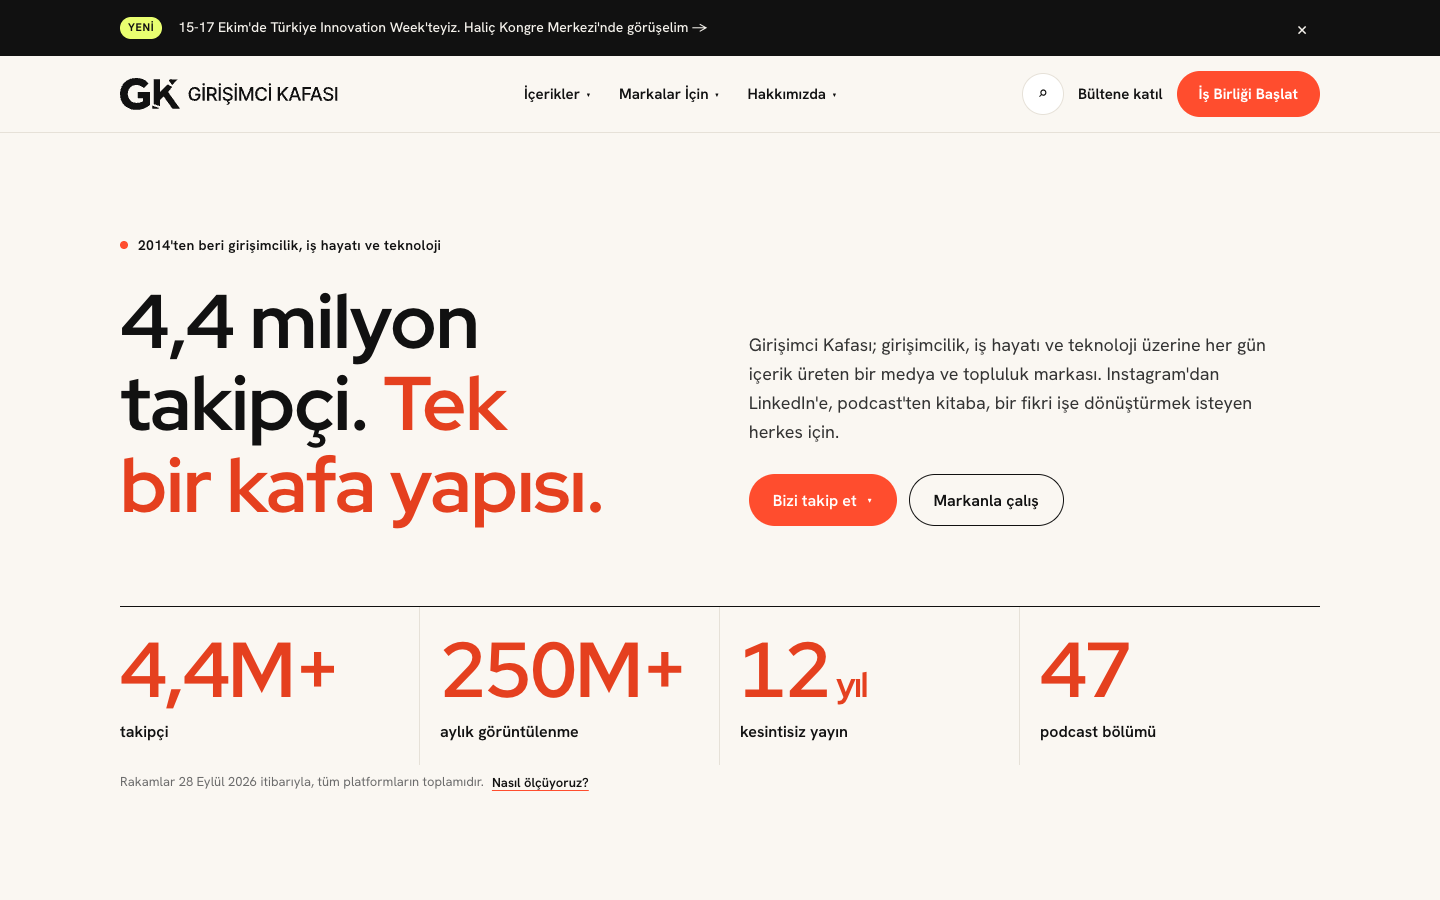The image size is (1440, 900).
Task: Open the Bizi takip et dropdown button
Action: pyautogui.click(x=823, y=500)
